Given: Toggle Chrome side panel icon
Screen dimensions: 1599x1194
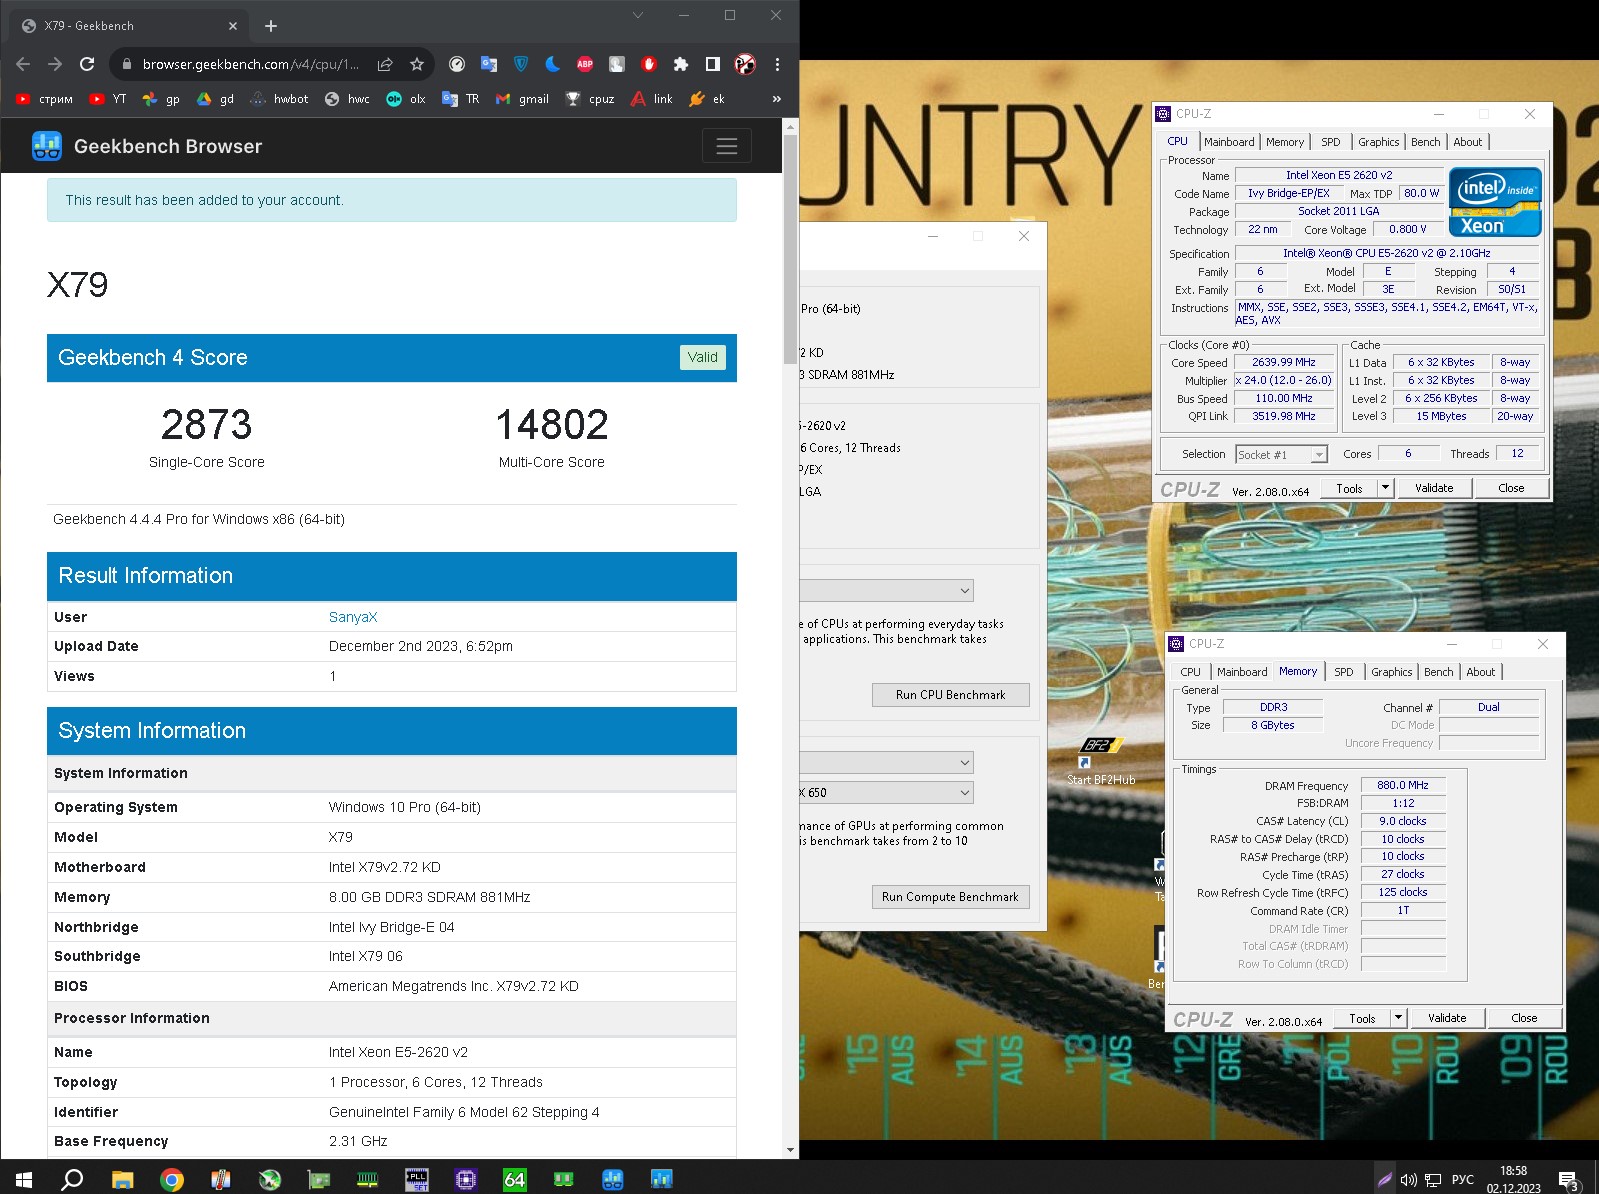Looking at the screenshot, I should point(713,64).
